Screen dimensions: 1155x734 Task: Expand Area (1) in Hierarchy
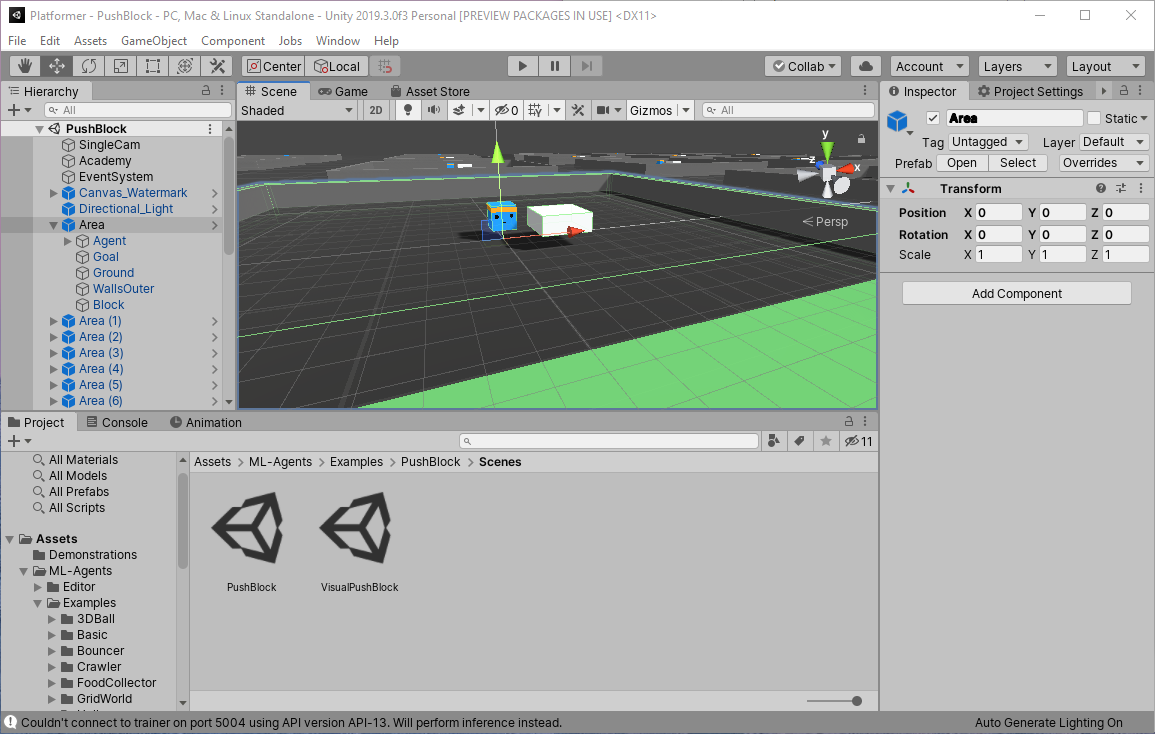pyautogui.click(x=53, y=321)
